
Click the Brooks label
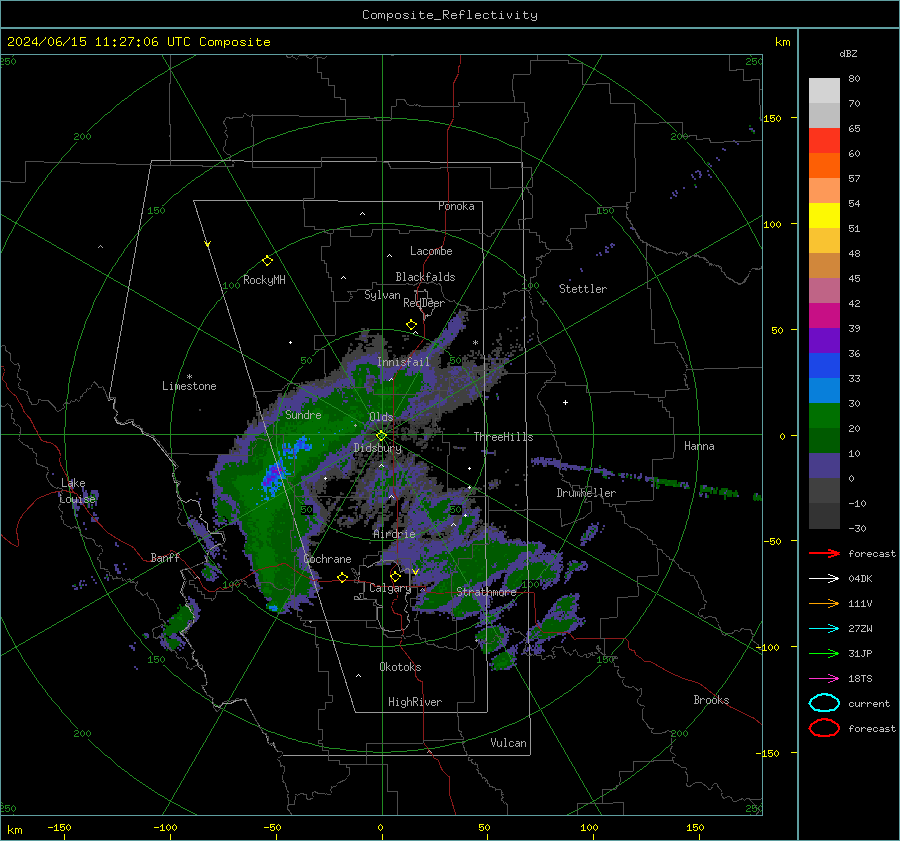[711, 700]
